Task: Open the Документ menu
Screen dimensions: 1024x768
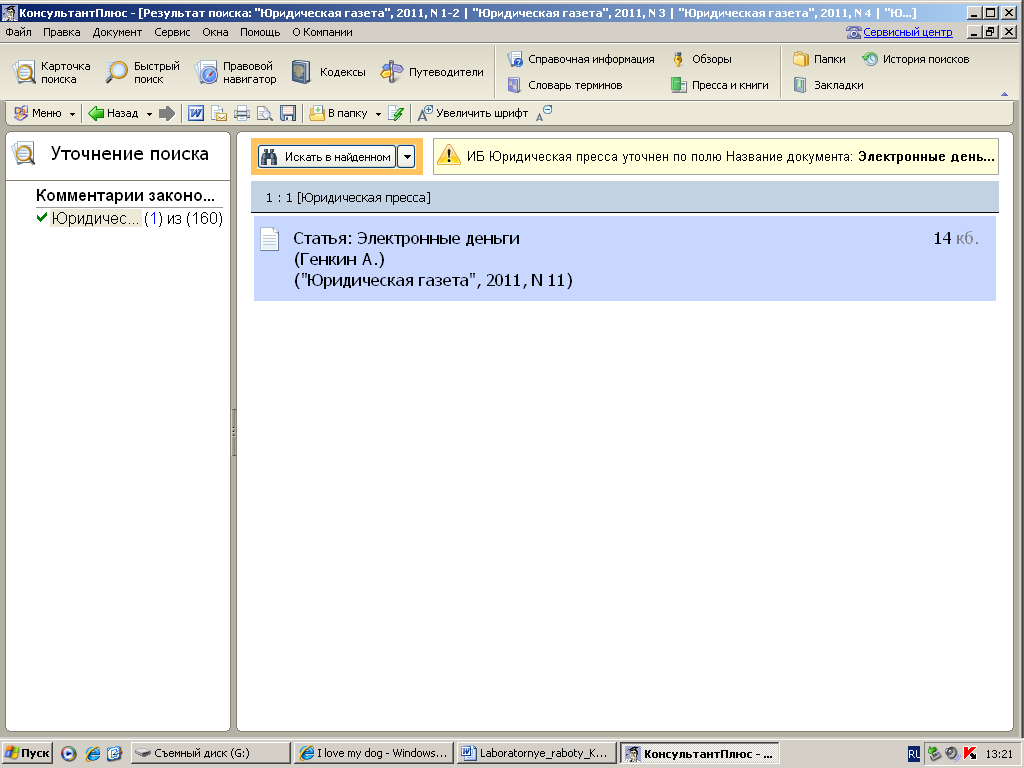Action: click(117, 32)
